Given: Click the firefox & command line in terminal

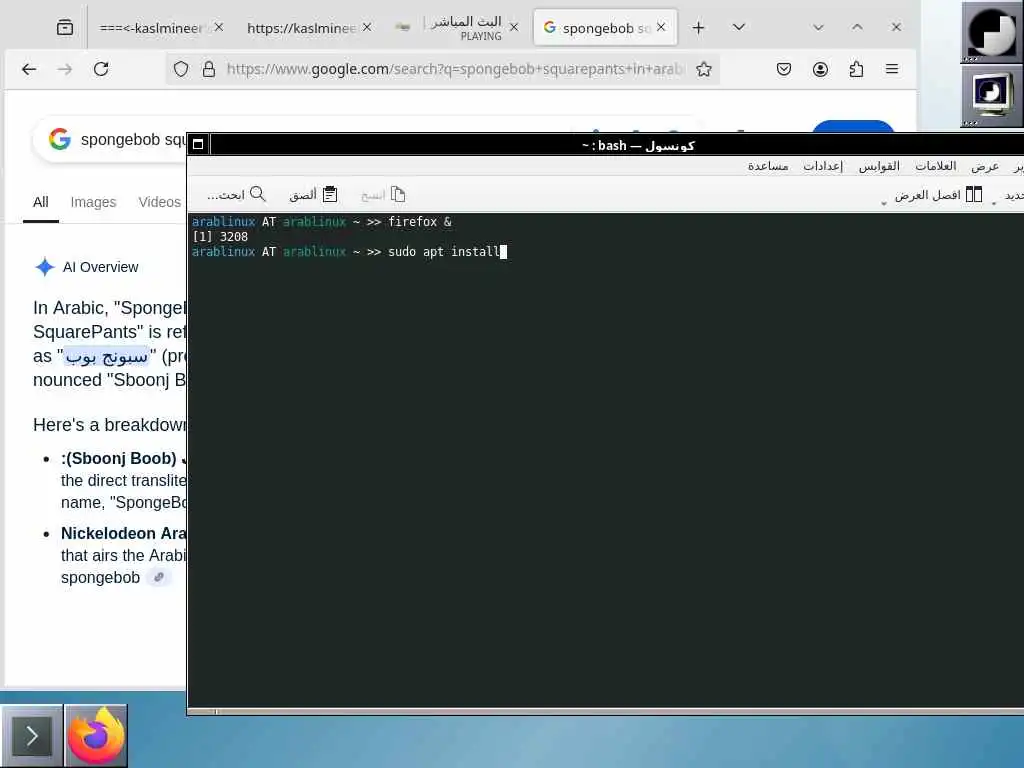Looking at the screenshot, I should point(419,222).
